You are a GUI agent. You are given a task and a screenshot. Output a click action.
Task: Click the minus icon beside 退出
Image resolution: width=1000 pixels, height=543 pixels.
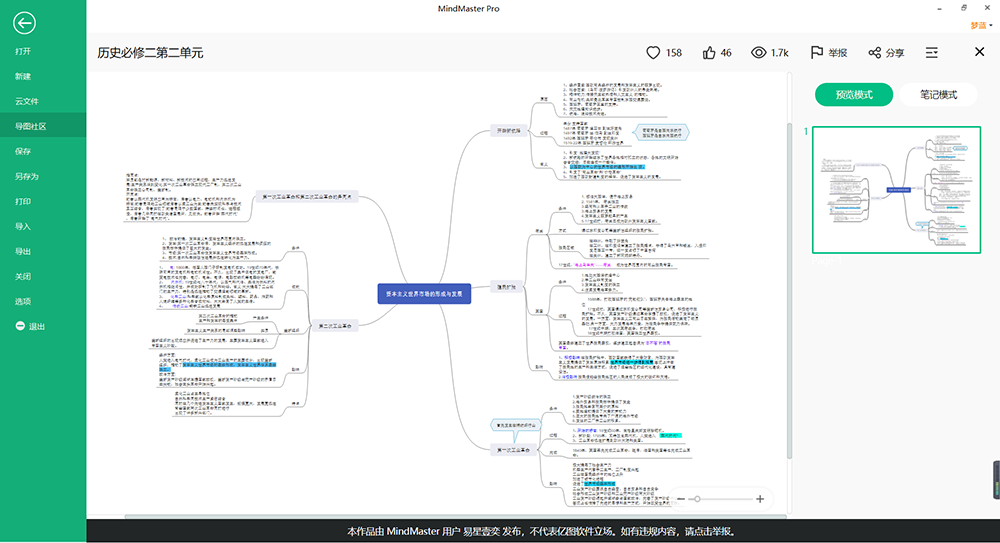point(20,326)
